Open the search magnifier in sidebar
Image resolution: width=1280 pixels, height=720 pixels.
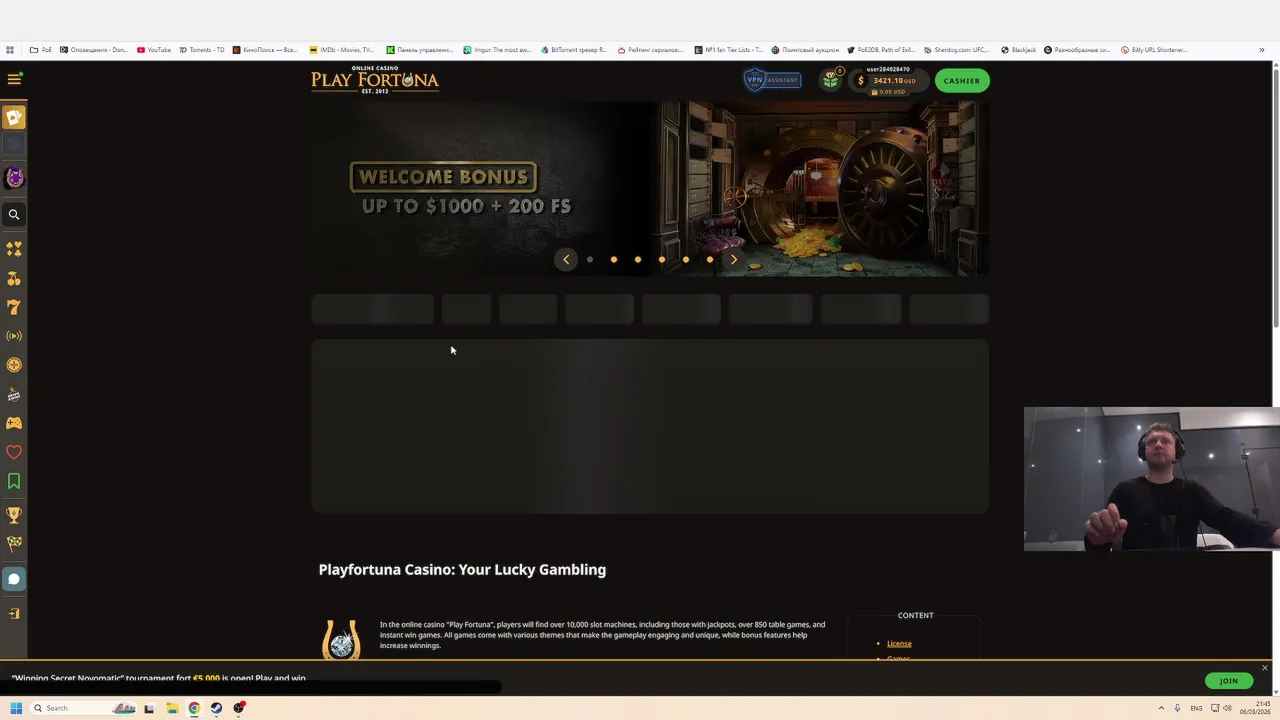coord(14,214)
